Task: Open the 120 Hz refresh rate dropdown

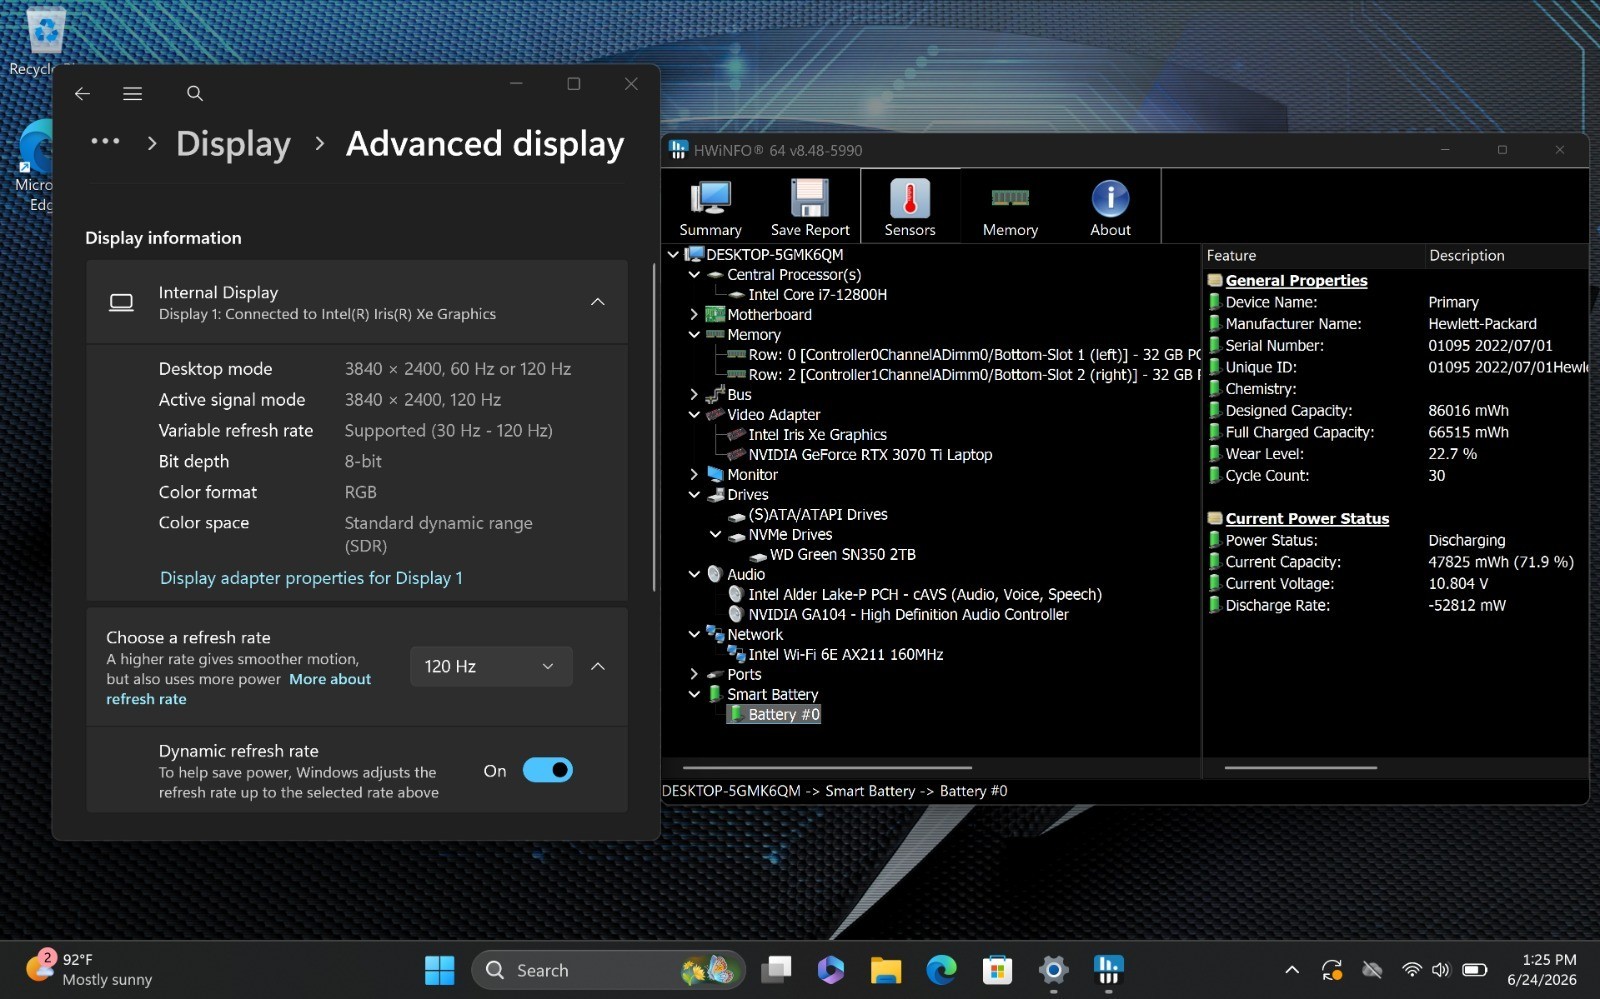Action: [x=491, y=666]
